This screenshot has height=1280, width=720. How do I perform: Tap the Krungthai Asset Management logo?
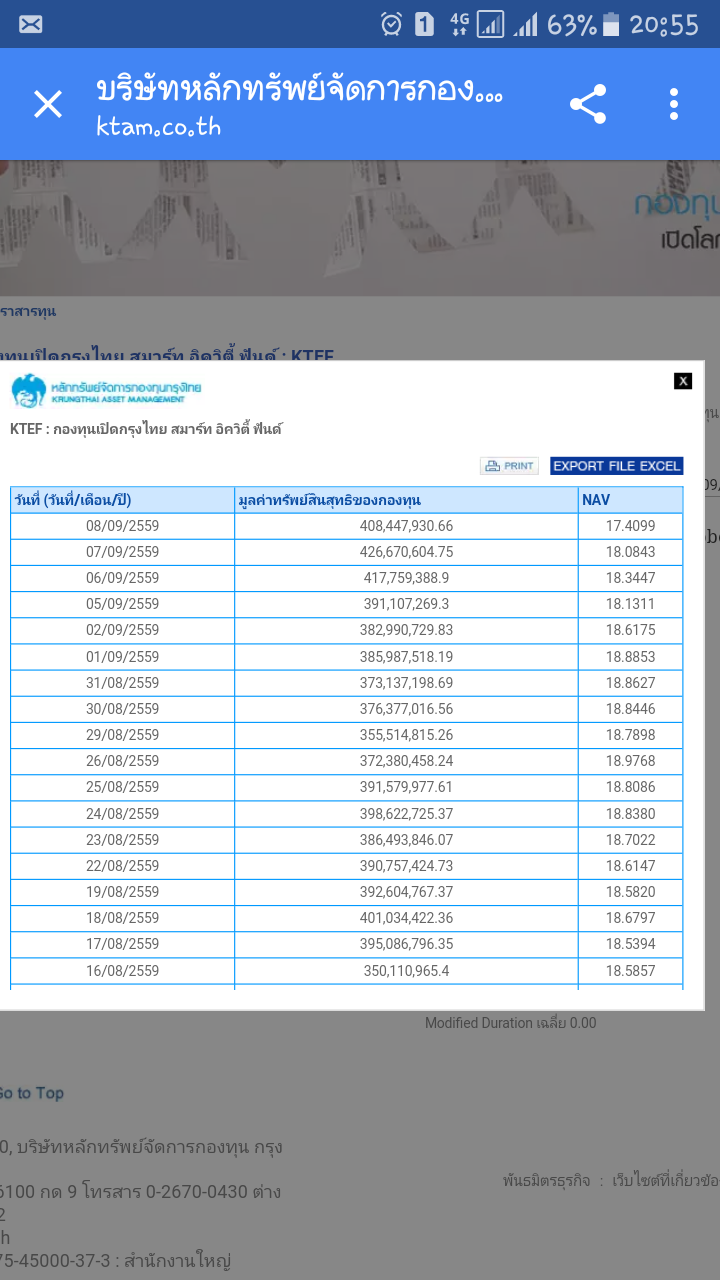106,391
